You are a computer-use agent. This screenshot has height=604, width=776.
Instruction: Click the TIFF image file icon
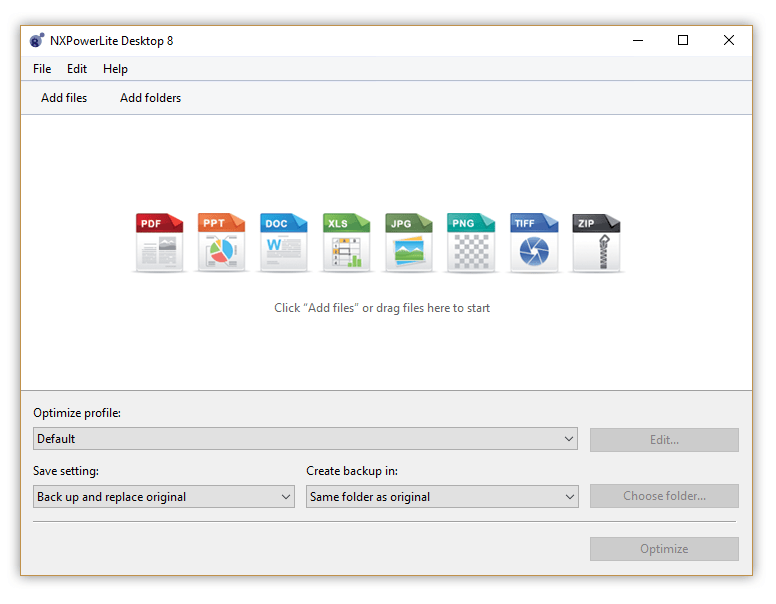tap(534, 243)
